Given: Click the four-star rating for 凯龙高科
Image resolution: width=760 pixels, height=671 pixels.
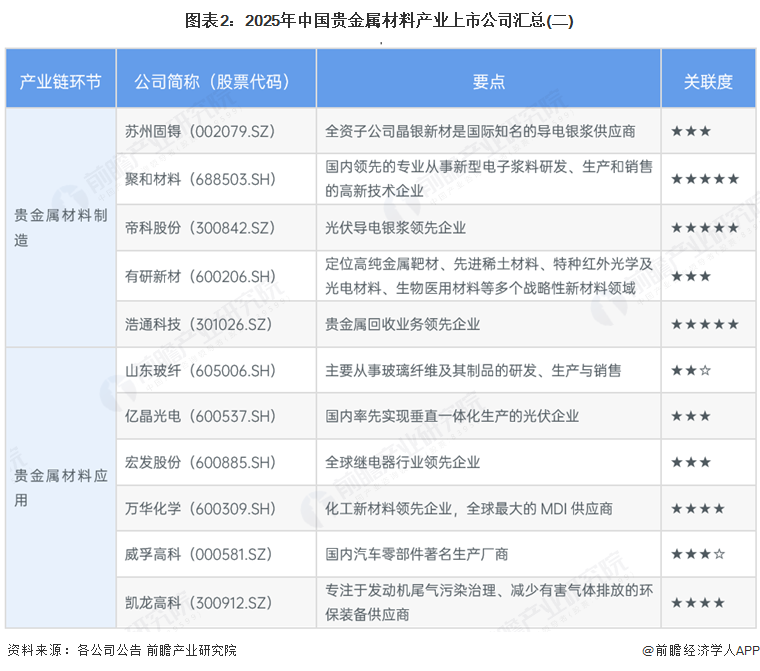Looking at the screenshot, I should pyautogui.click(x=698, y=603).
